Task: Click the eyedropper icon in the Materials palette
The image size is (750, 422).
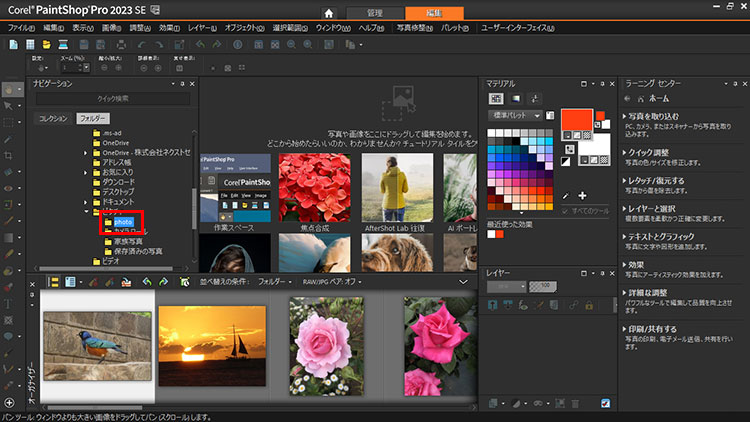Action: click(566, 194)
